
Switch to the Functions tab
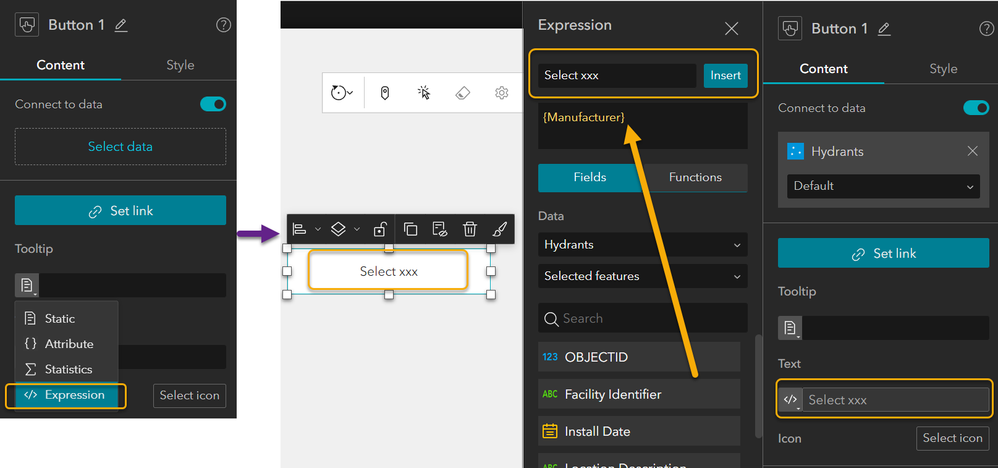695,177
